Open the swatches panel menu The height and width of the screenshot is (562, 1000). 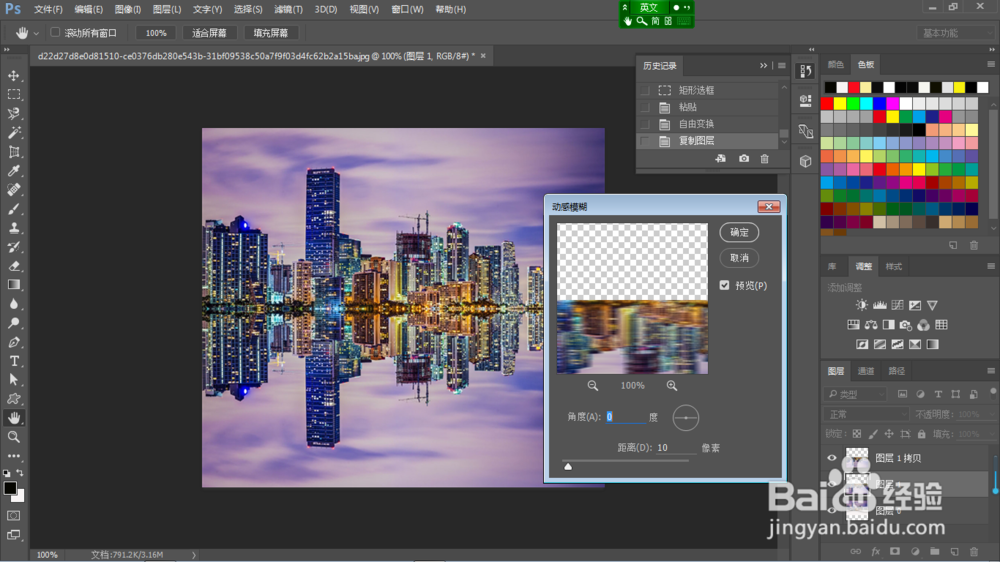point(990,64)
